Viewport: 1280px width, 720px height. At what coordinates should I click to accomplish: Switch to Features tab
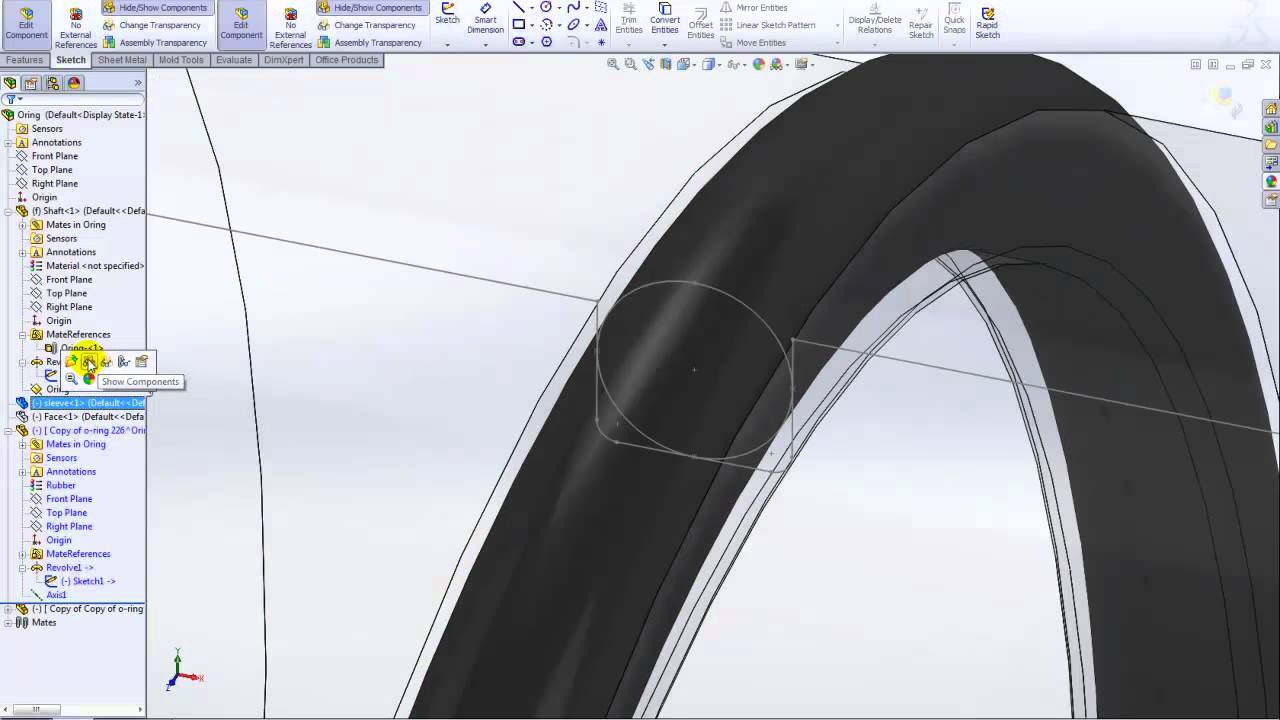pos(24,60)
